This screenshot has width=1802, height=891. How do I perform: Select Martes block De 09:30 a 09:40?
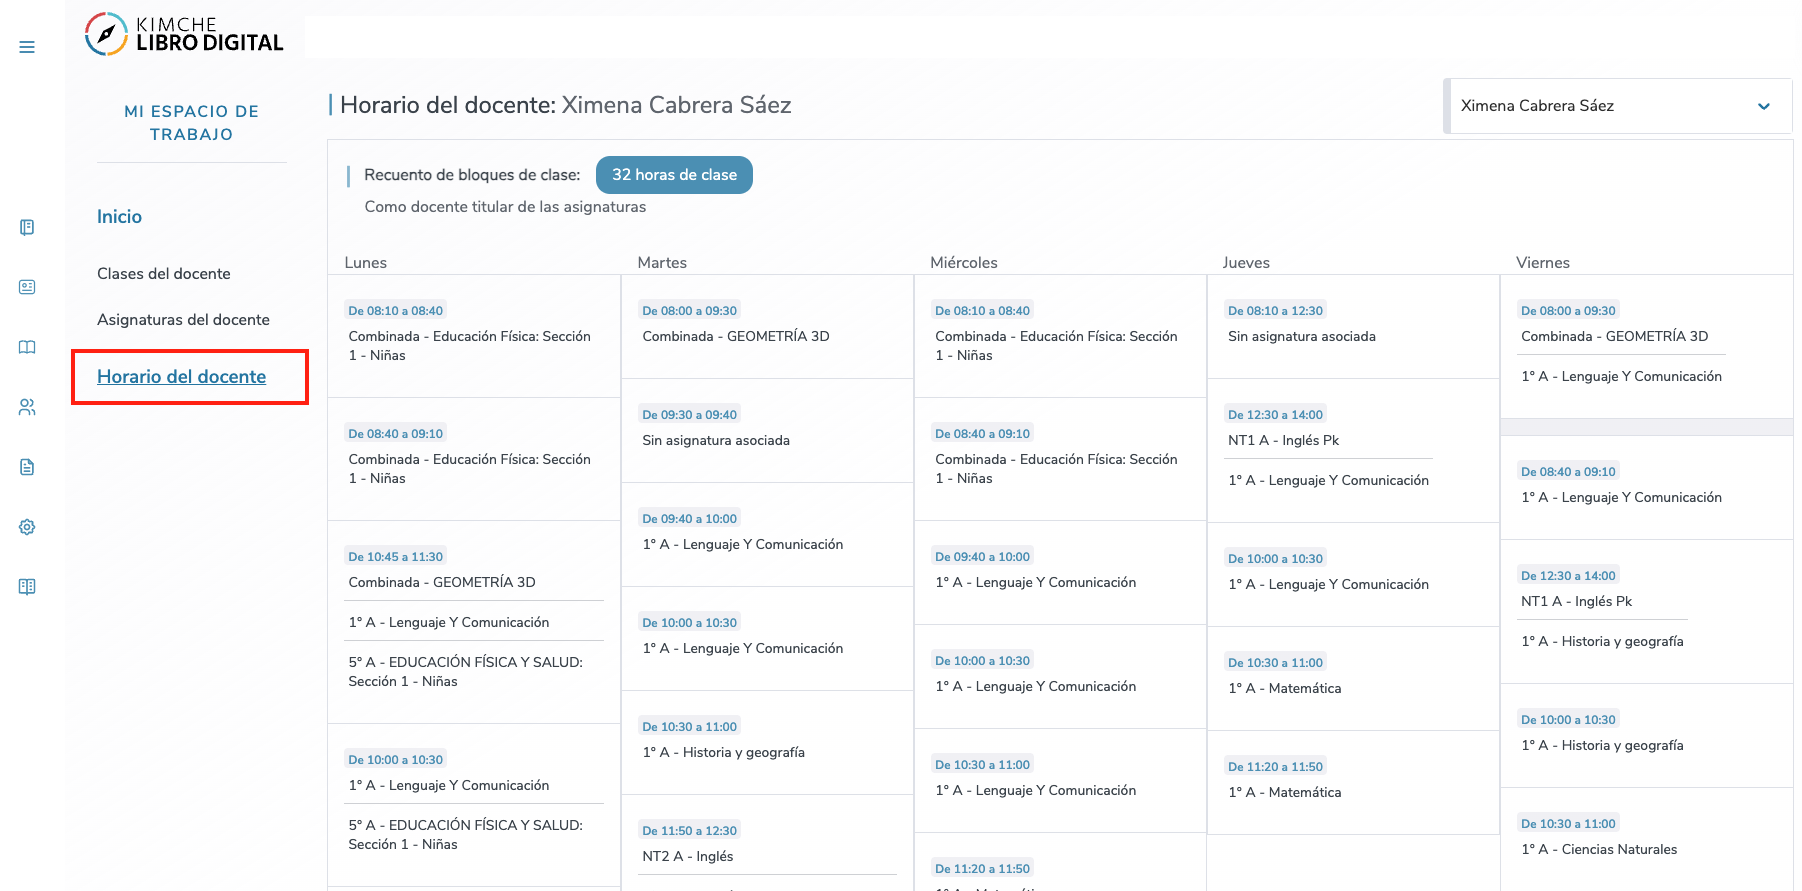pos(690,415)
